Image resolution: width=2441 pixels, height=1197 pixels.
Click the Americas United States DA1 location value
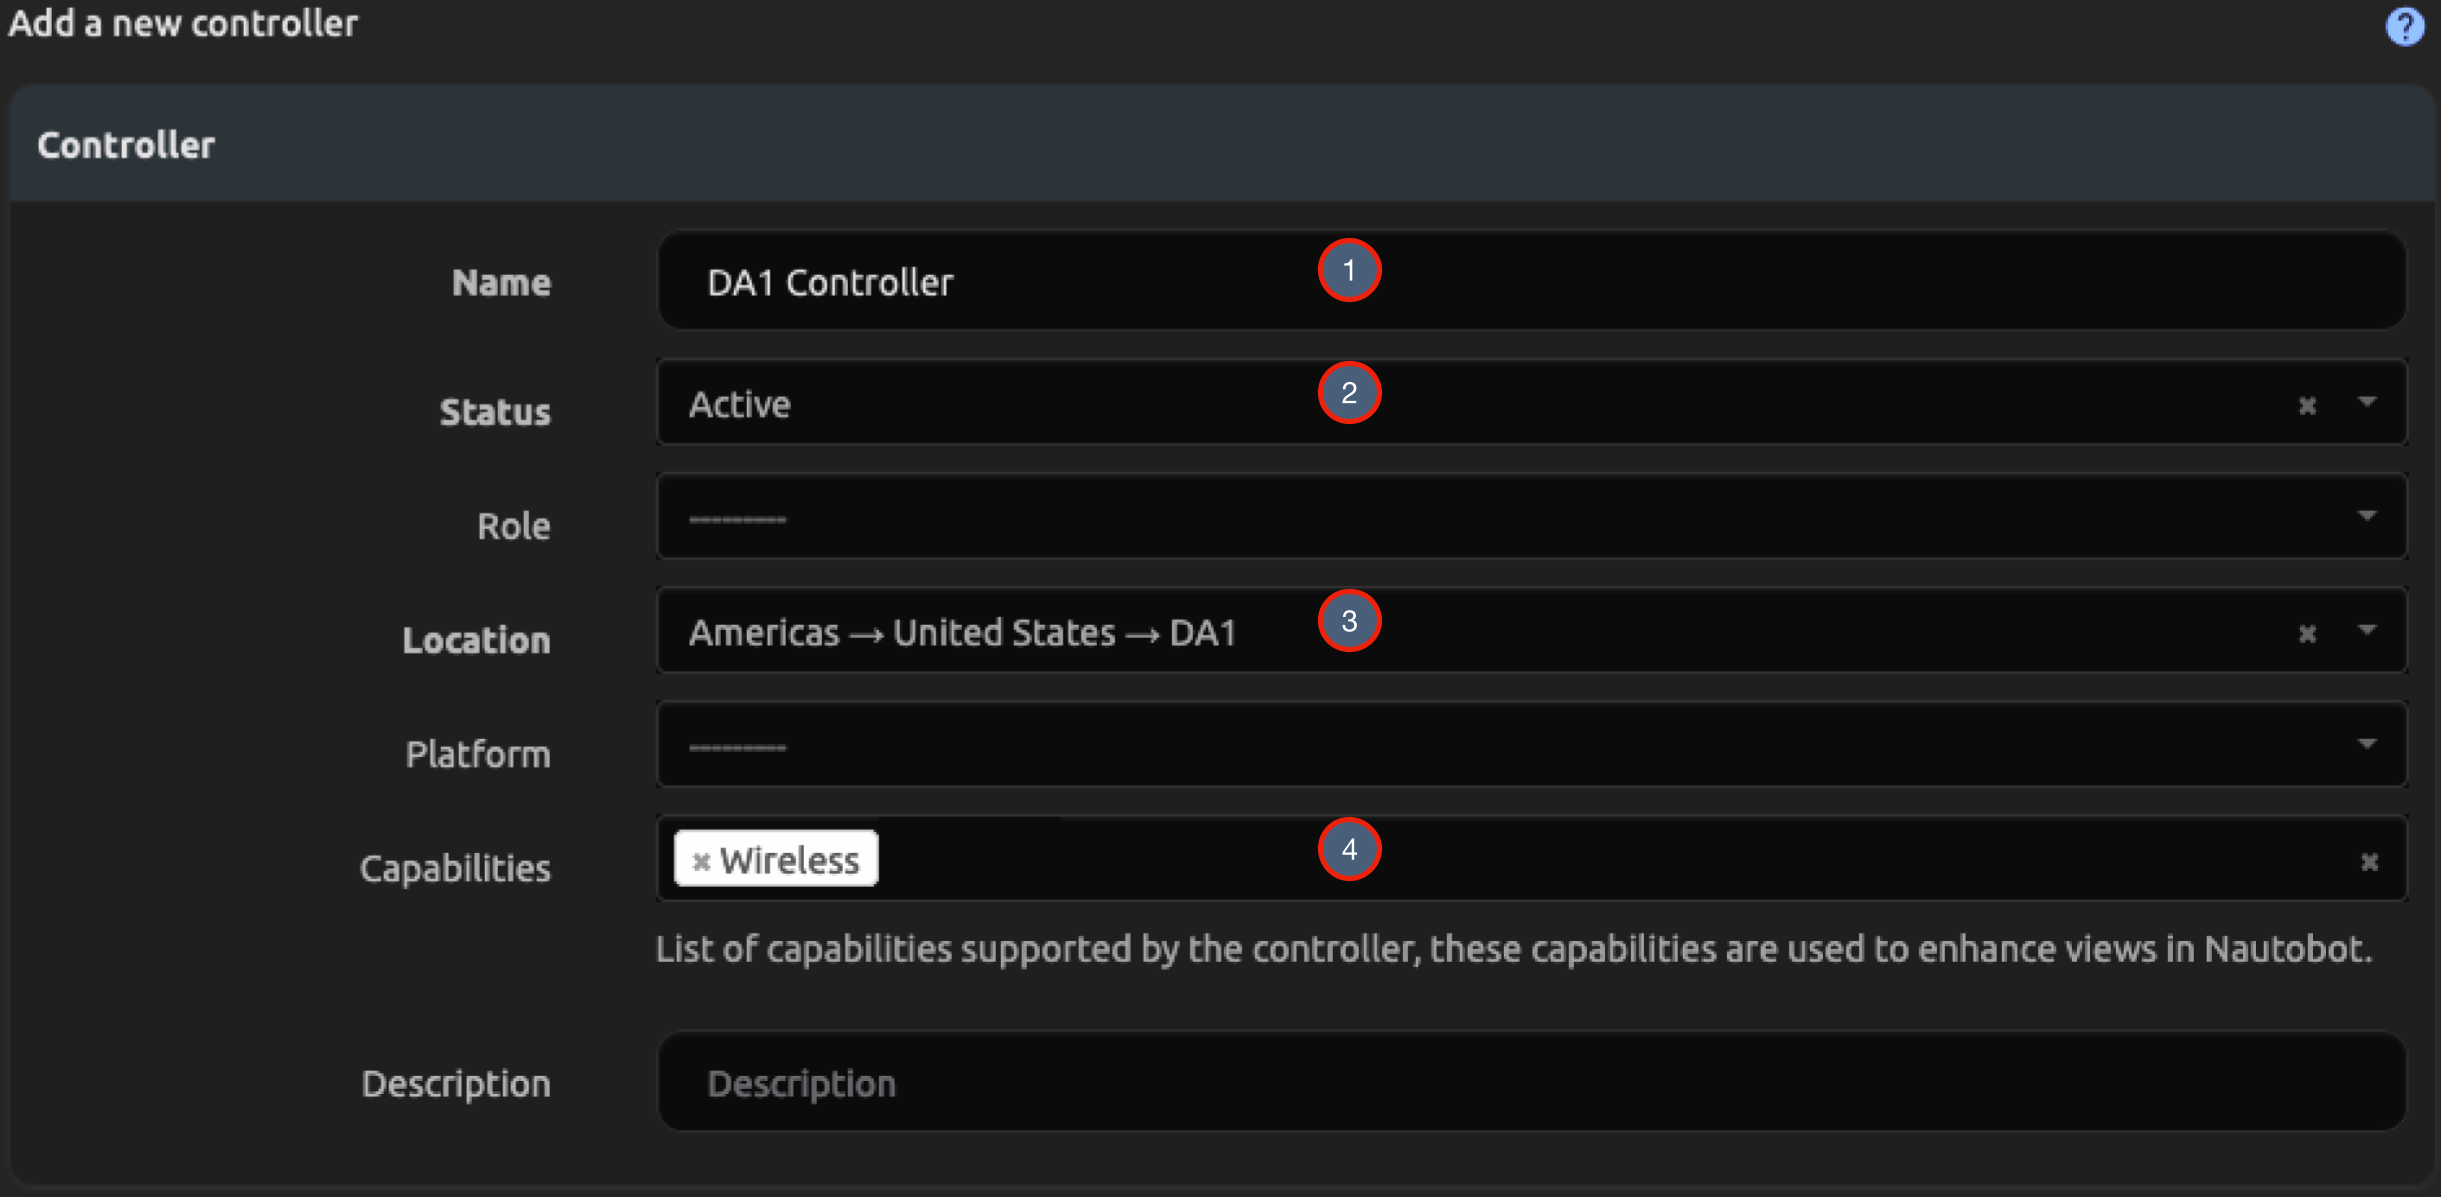963,632
